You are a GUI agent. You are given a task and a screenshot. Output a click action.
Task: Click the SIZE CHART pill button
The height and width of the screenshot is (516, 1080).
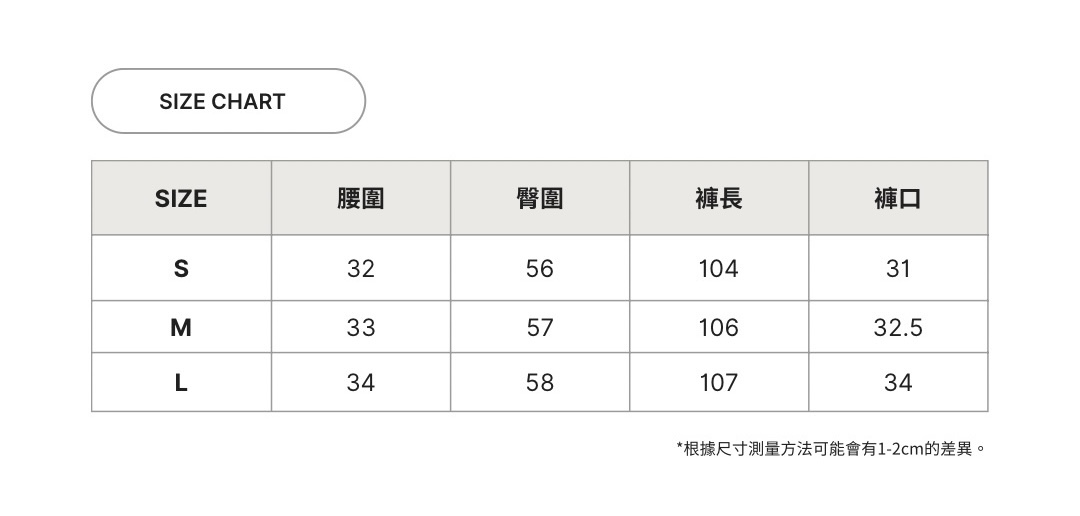click(228, 101)
